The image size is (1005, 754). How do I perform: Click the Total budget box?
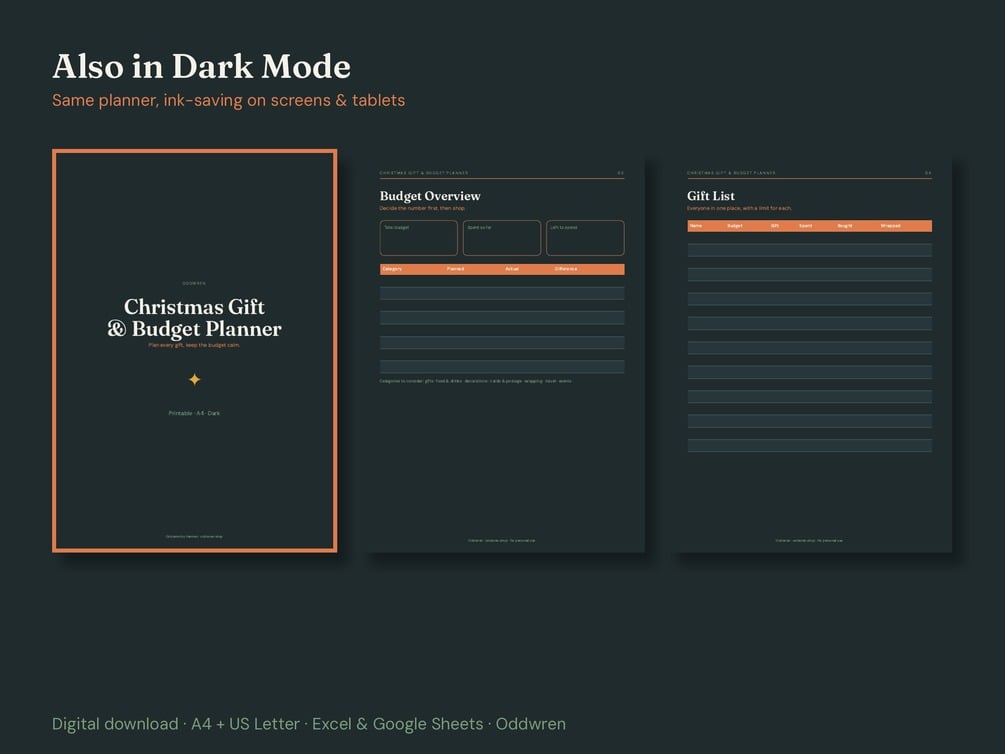[x=419, y=238]
